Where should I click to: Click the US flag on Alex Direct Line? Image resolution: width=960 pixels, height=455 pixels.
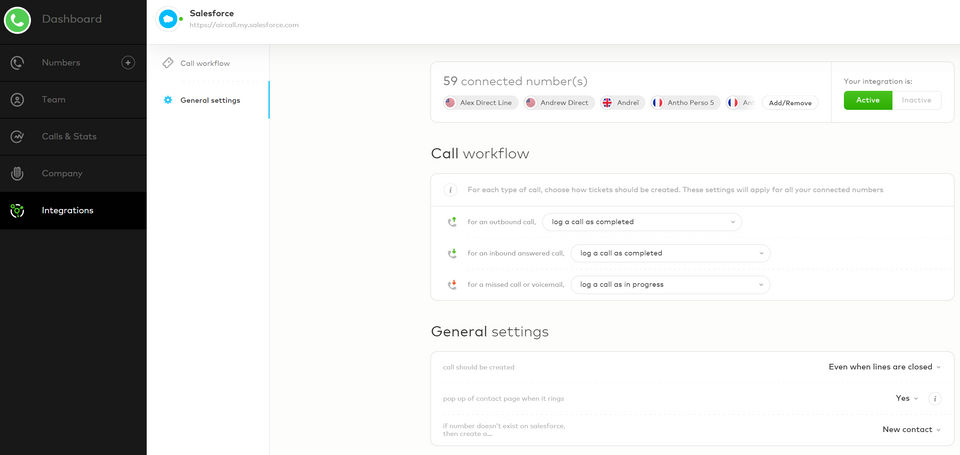coord(450,103)
